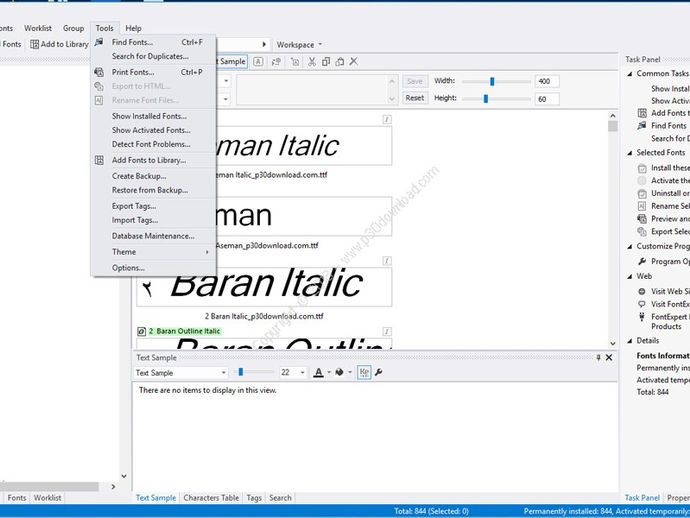Click the Print Fonts printer icon in menu
This screenshot has width=690, height=518.
pyautogui.click(x=99, y=72)
